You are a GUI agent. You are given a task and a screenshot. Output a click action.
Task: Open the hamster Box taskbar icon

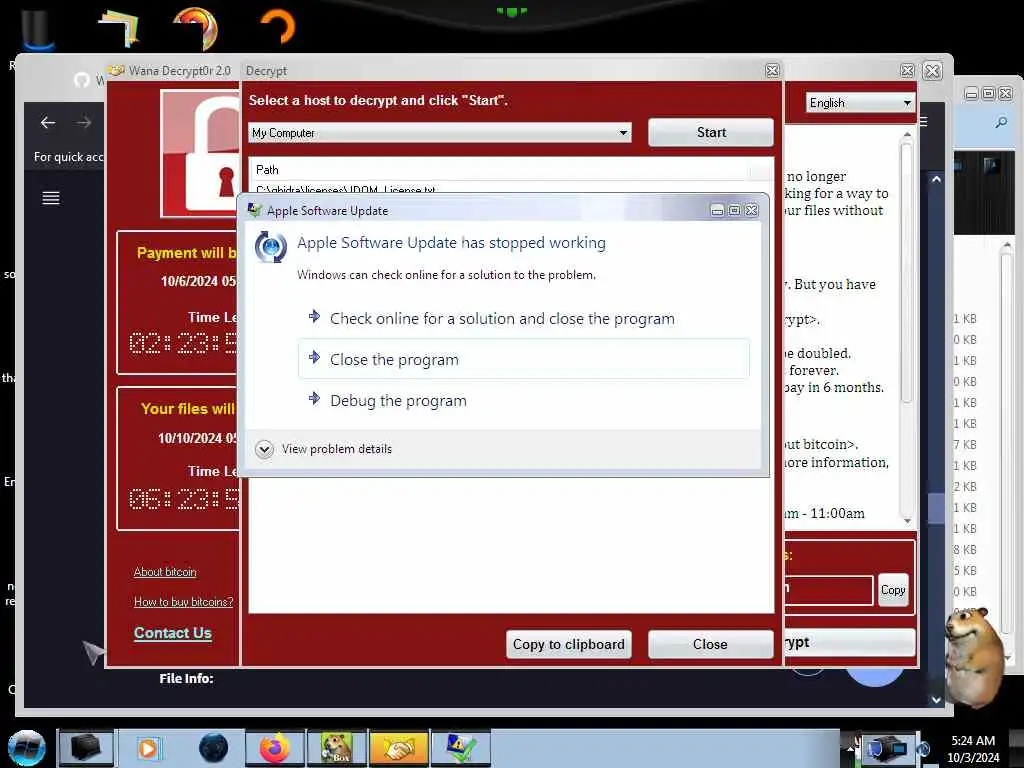pyautogui.click(x=336, y=748)
